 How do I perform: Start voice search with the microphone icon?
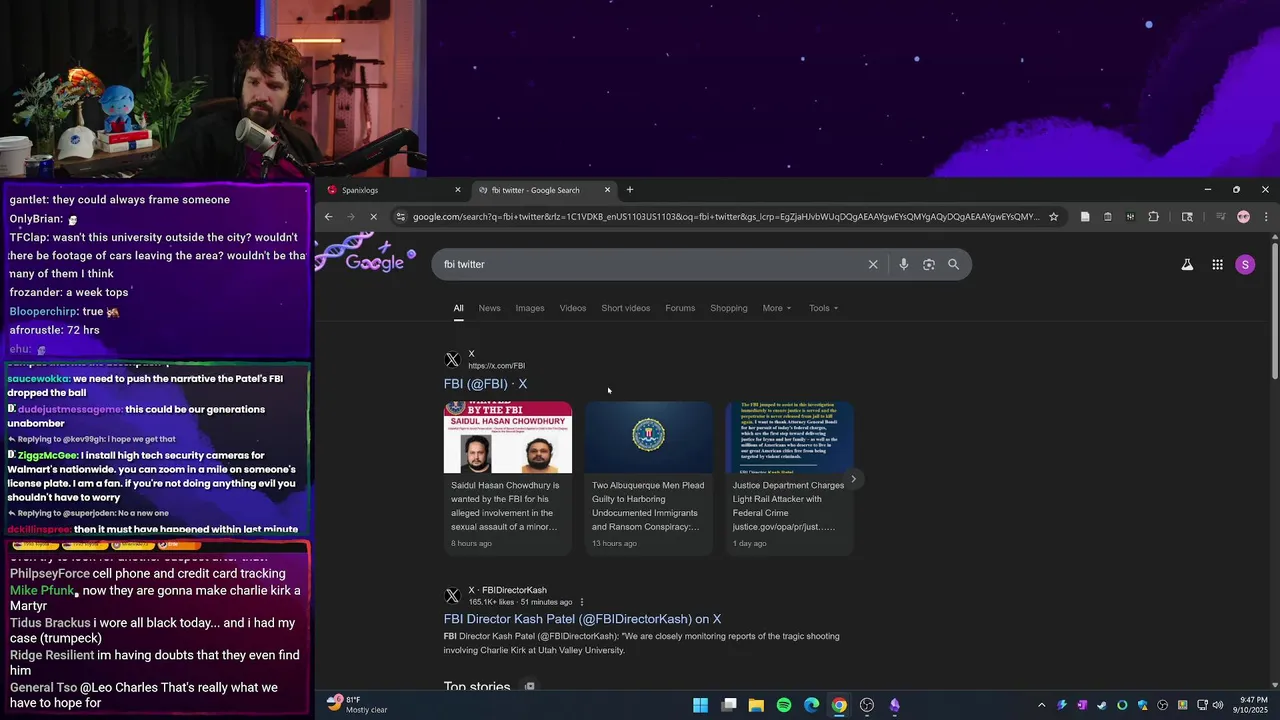tap(903, 264)
